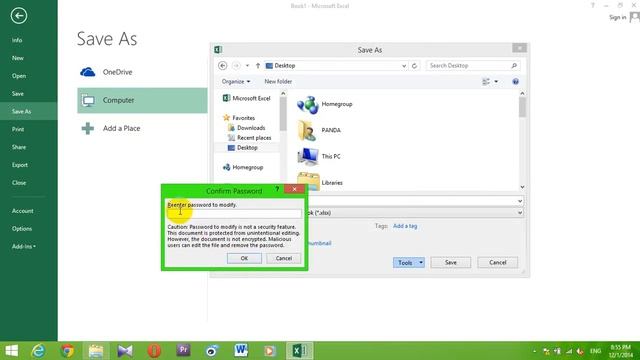Expand the Add-ins menu
This screenshot has height=360, width=640.
pos(24,247)
